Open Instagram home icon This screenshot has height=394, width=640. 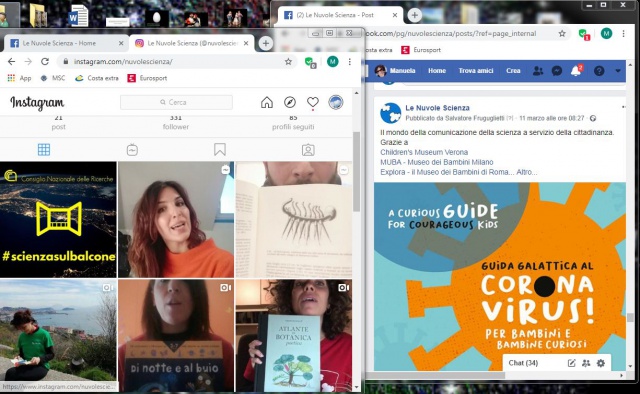pyautogui.click(x=267, y=102)
